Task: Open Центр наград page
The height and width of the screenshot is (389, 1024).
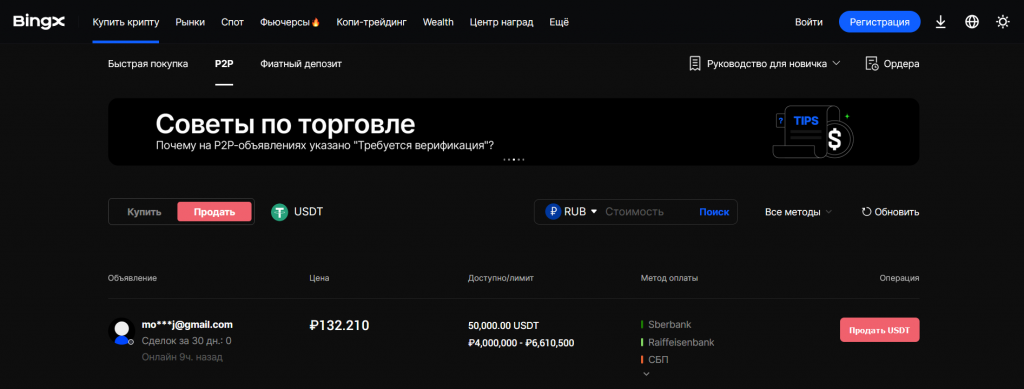Action: (502, 22)
